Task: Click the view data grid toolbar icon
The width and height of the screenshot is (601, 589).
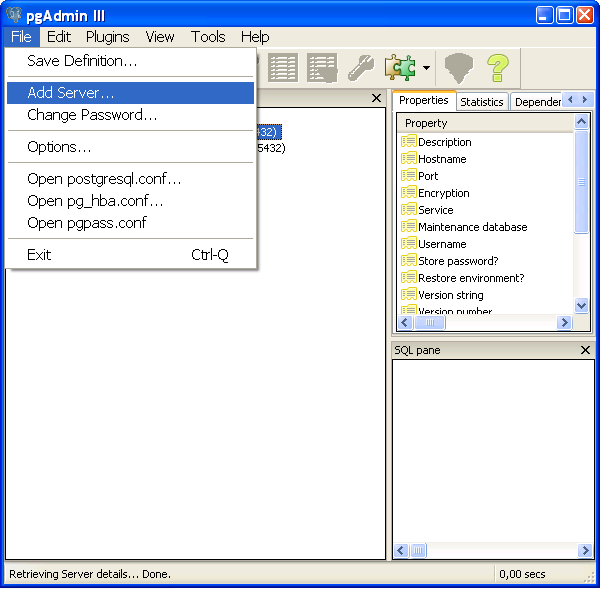Action: (x=283, y=68)
